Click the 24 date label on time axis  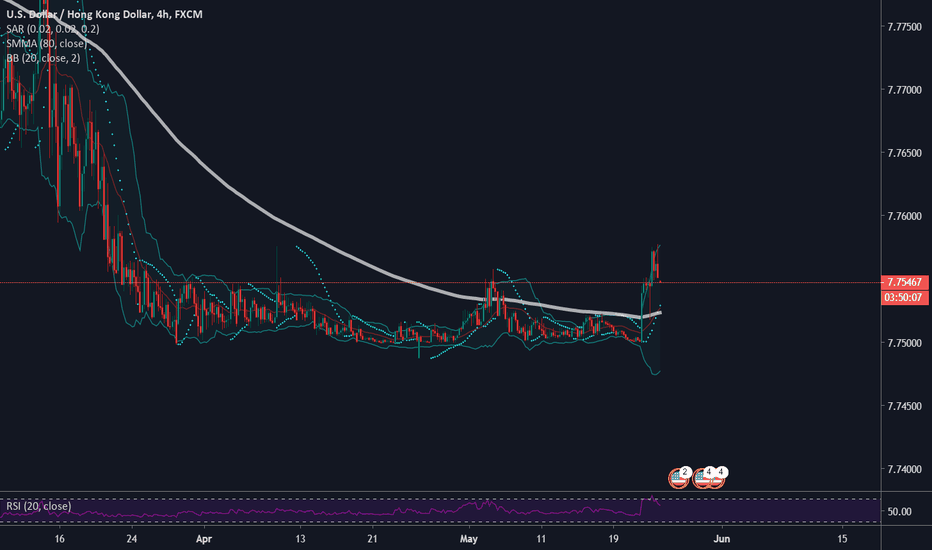[132, 539]
